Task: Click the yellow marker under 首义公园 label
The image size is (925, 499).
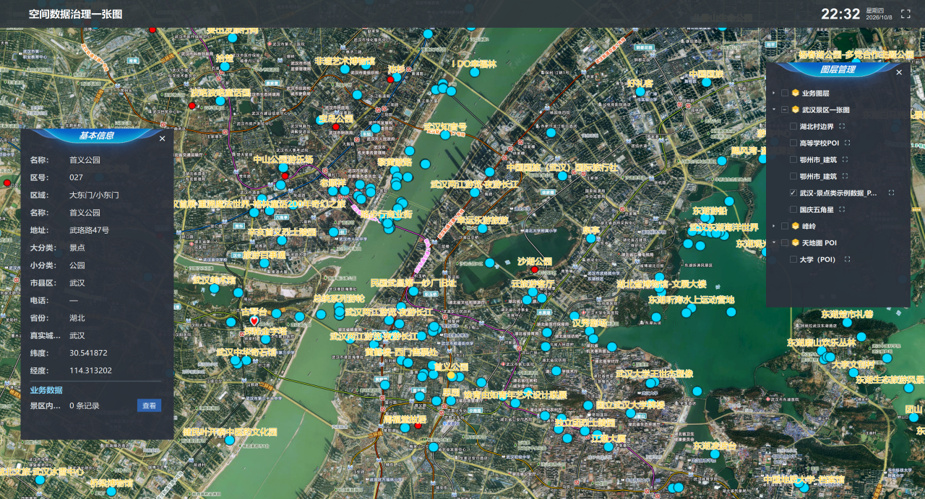Action: tap(451, 376)
